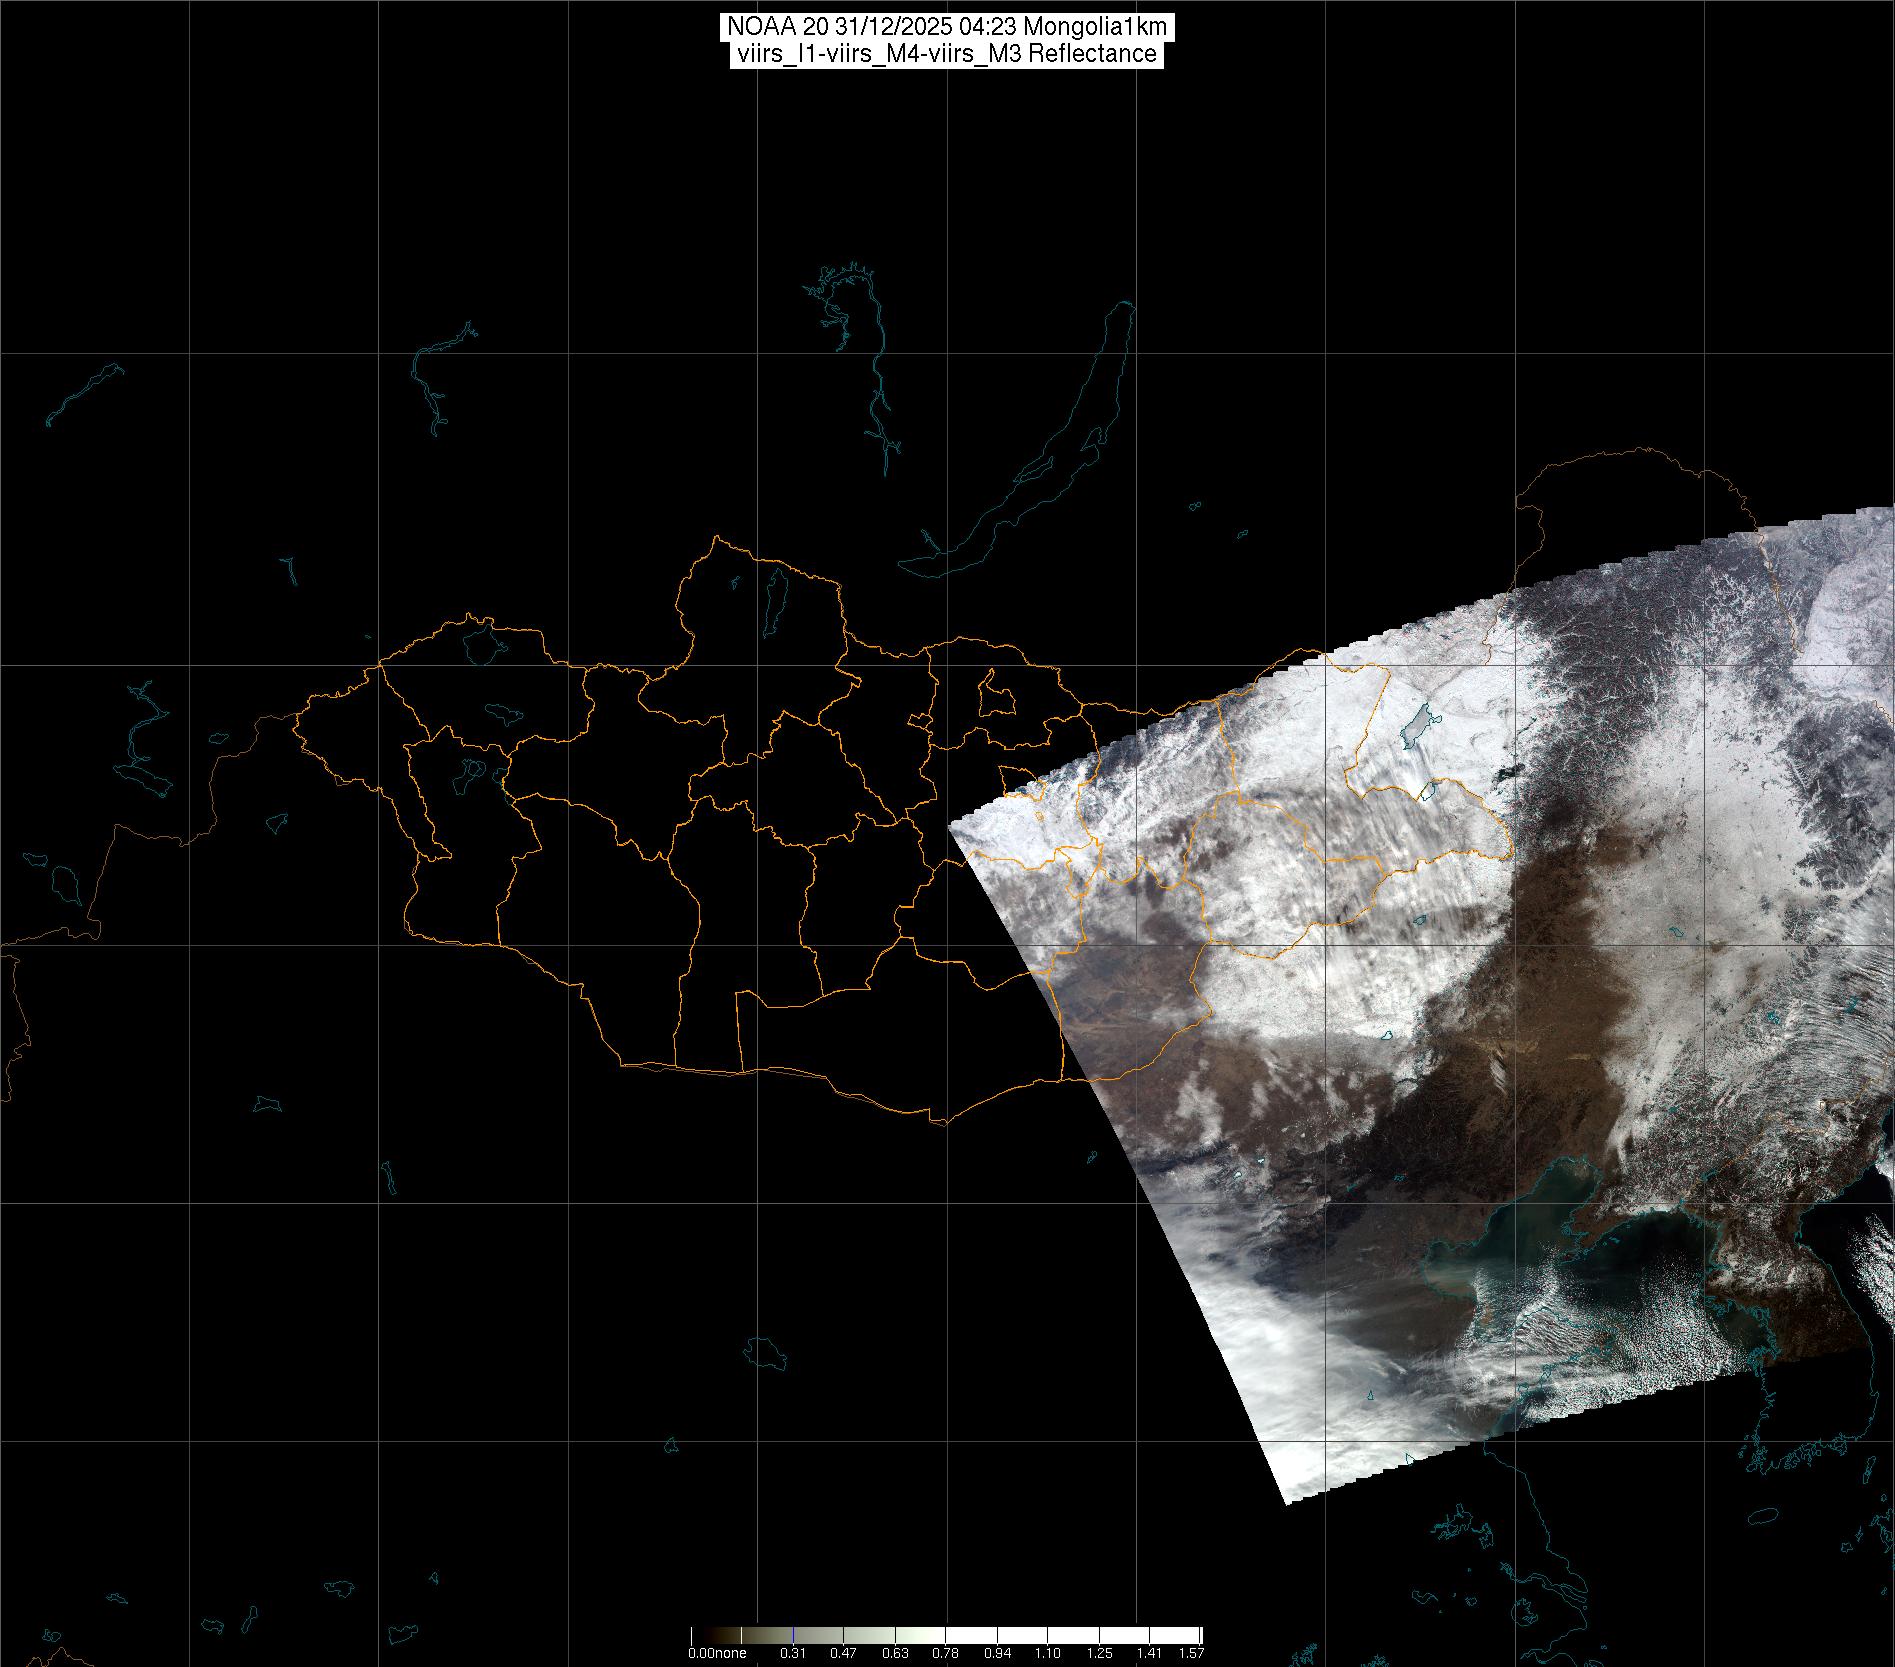
Task: Click the 0.94 value on the colorbar
Action: [x=997, y=1653]
